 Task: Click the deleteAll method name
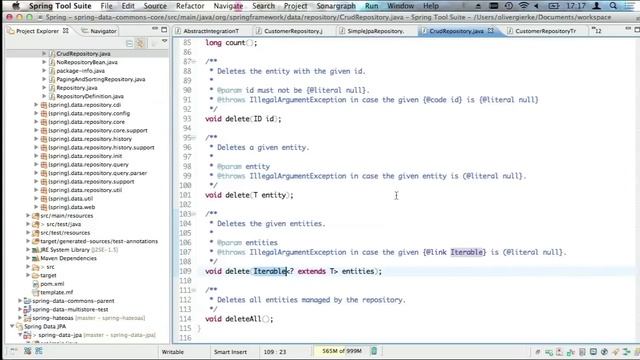pyautogui.click(x=243, y=319)
